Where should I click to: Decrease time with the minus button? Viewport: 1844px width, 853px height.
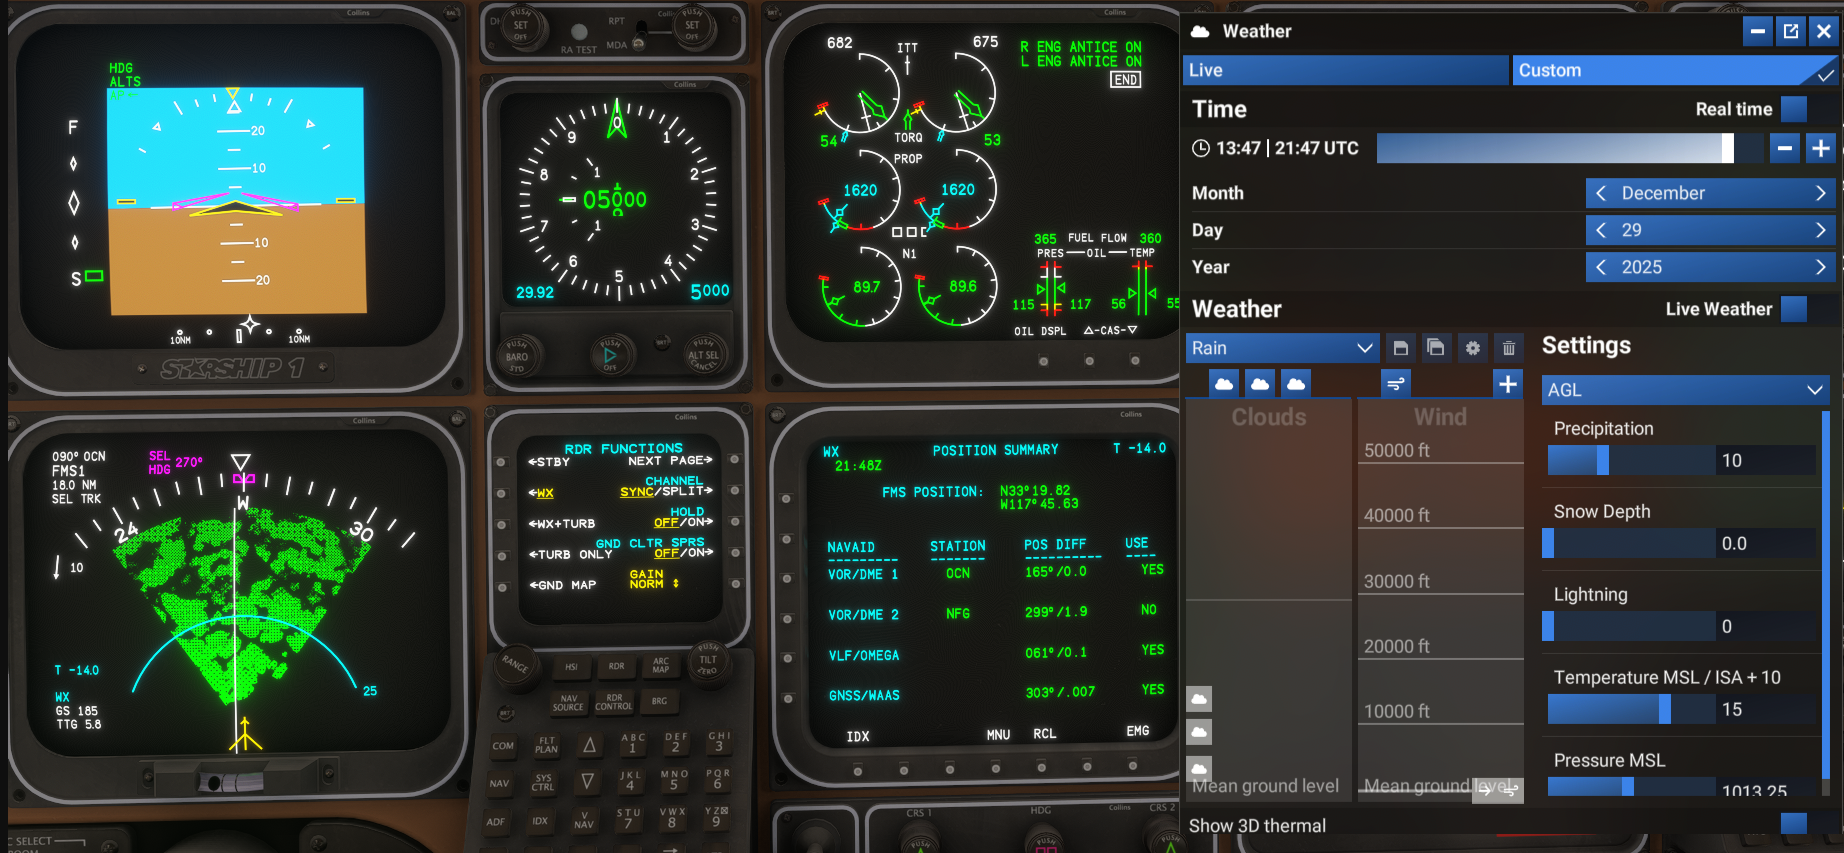1785,148
